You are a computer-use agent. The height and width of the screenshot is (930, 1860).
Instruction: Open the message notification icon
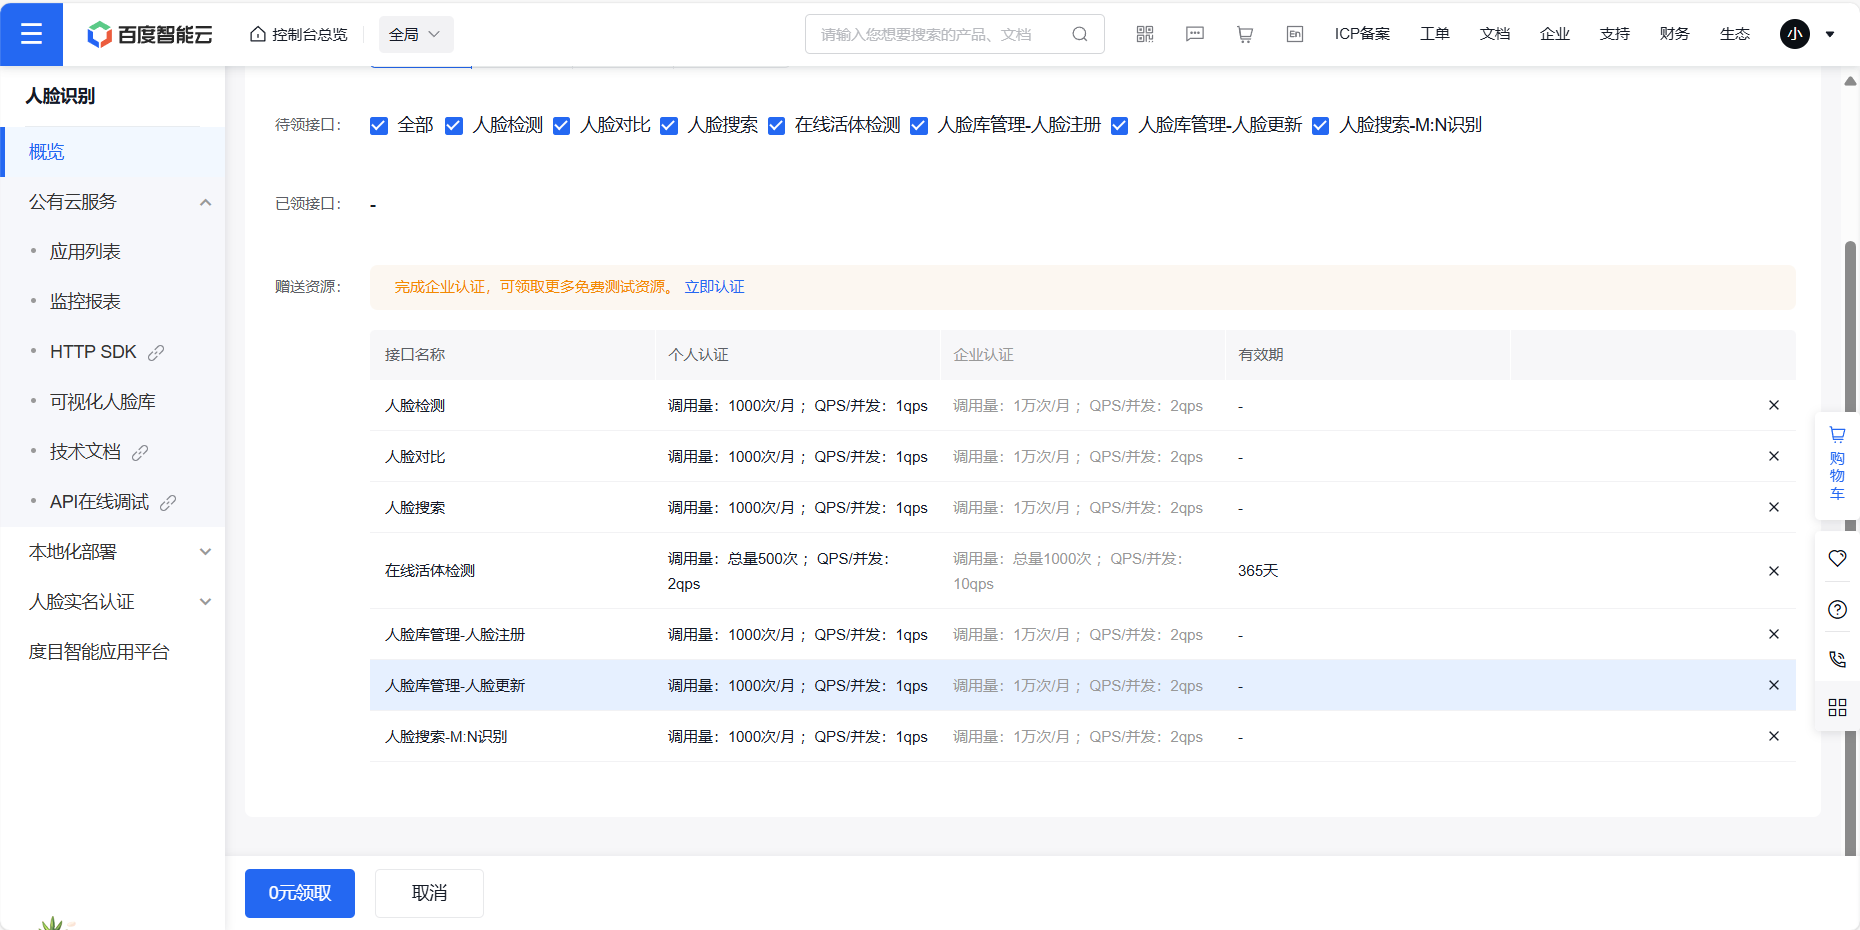click(1195, 34)
